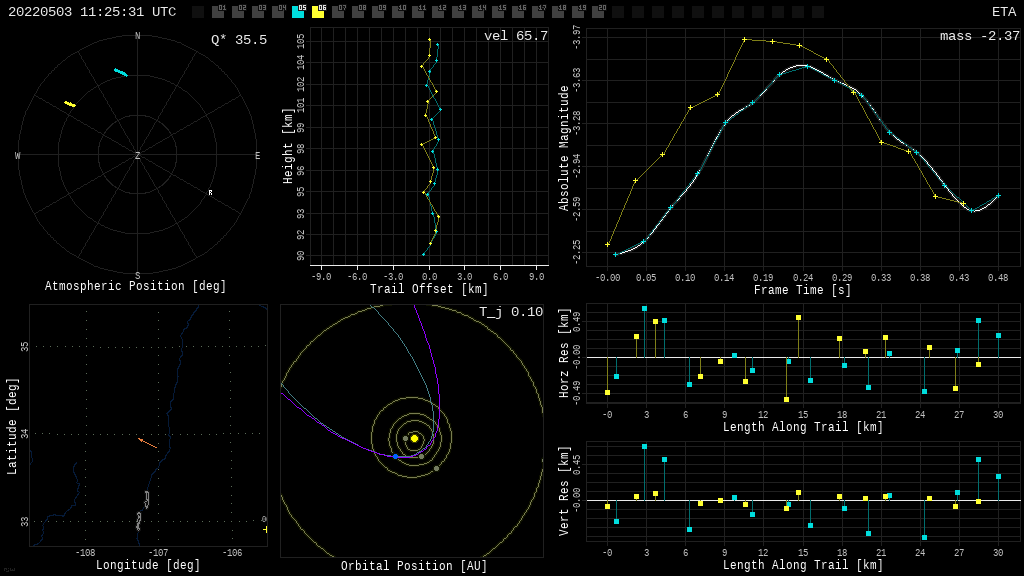This screenshot has height=576, width=1024.
Task: Click the cyan meteor track on sky plot
Action: 121,72
